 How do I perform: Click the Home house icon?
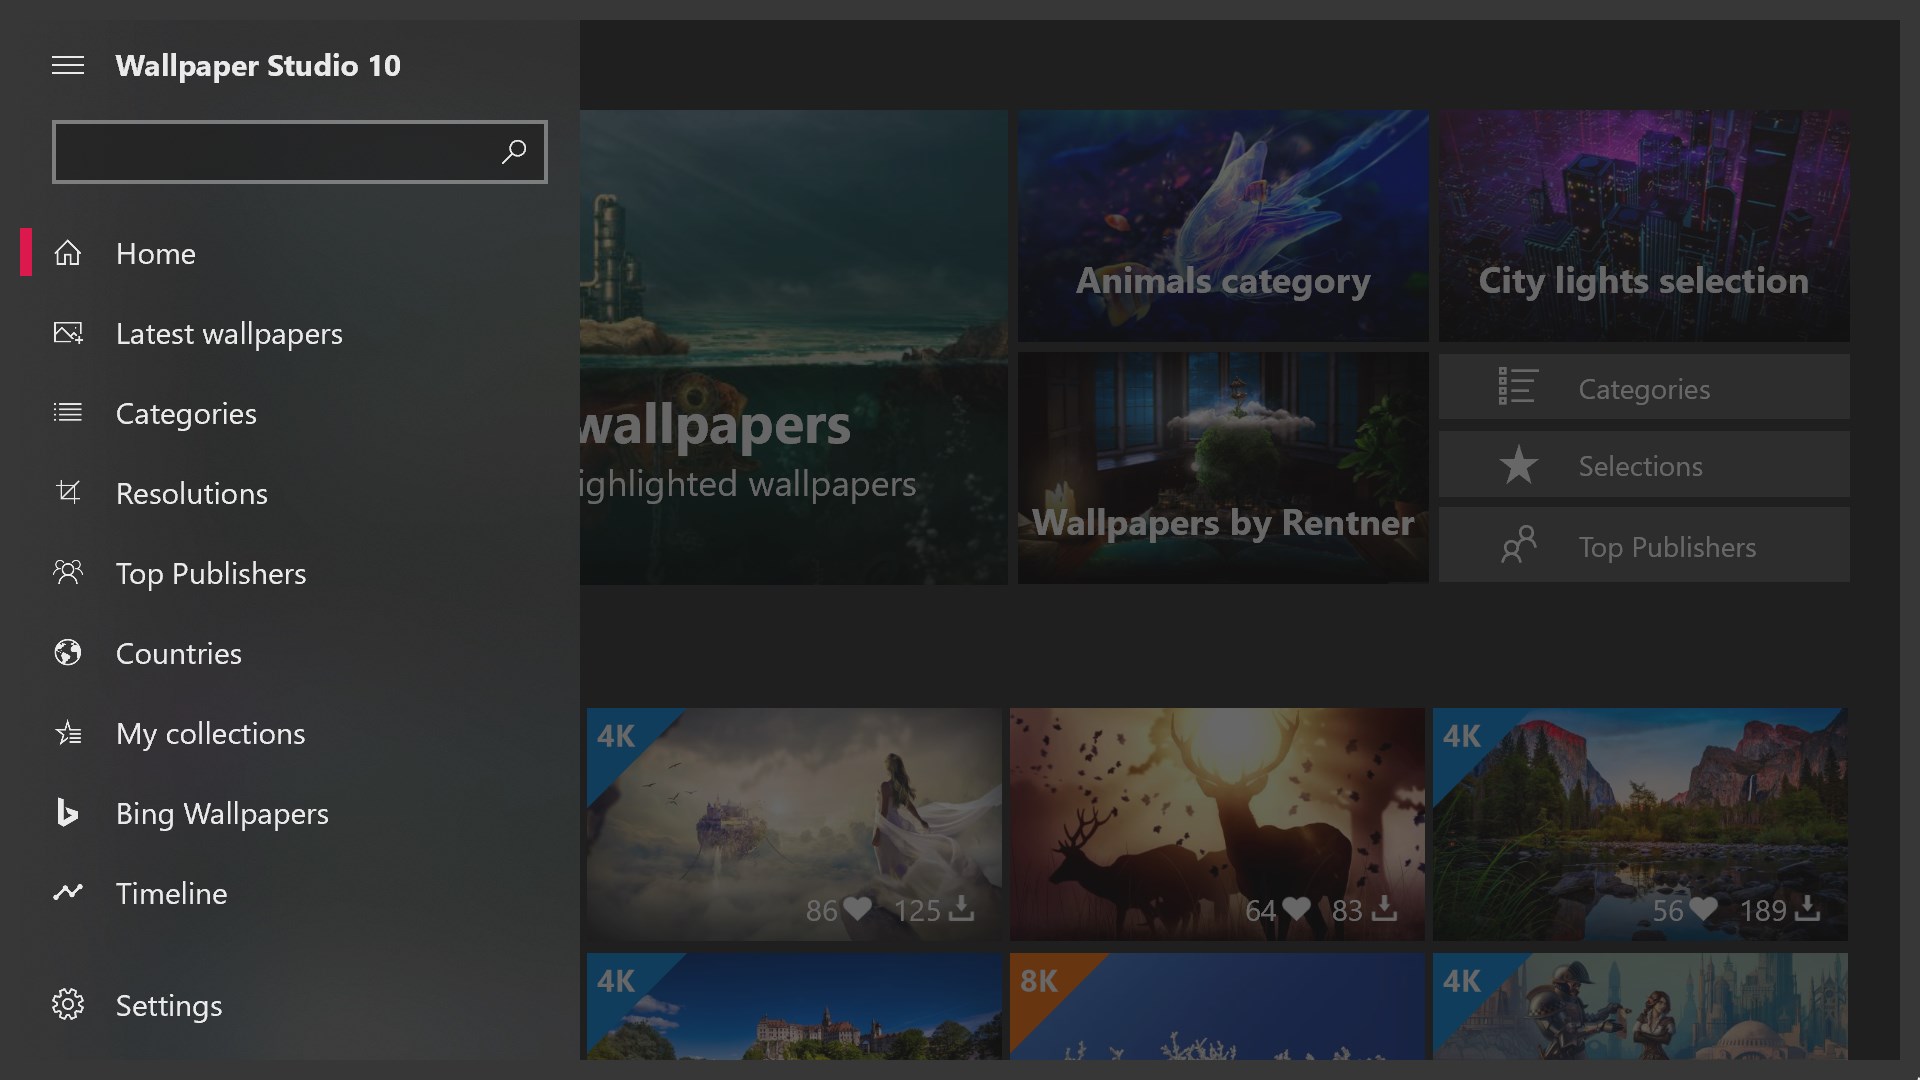pyautogui.click(x=68, y=253)
